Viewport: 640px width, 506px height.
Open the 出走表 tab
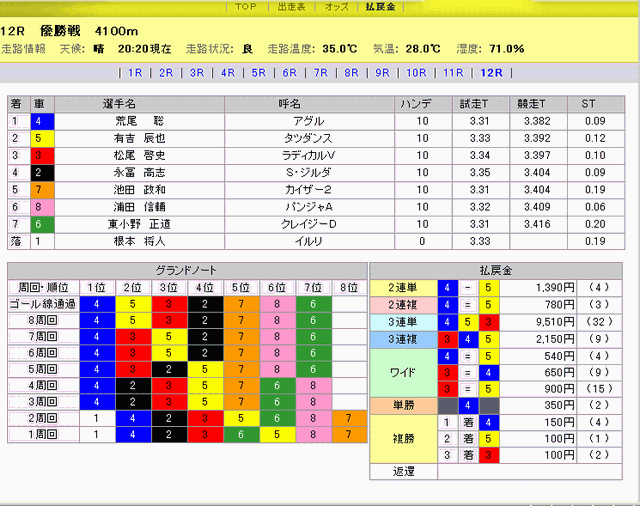point(291,7)
